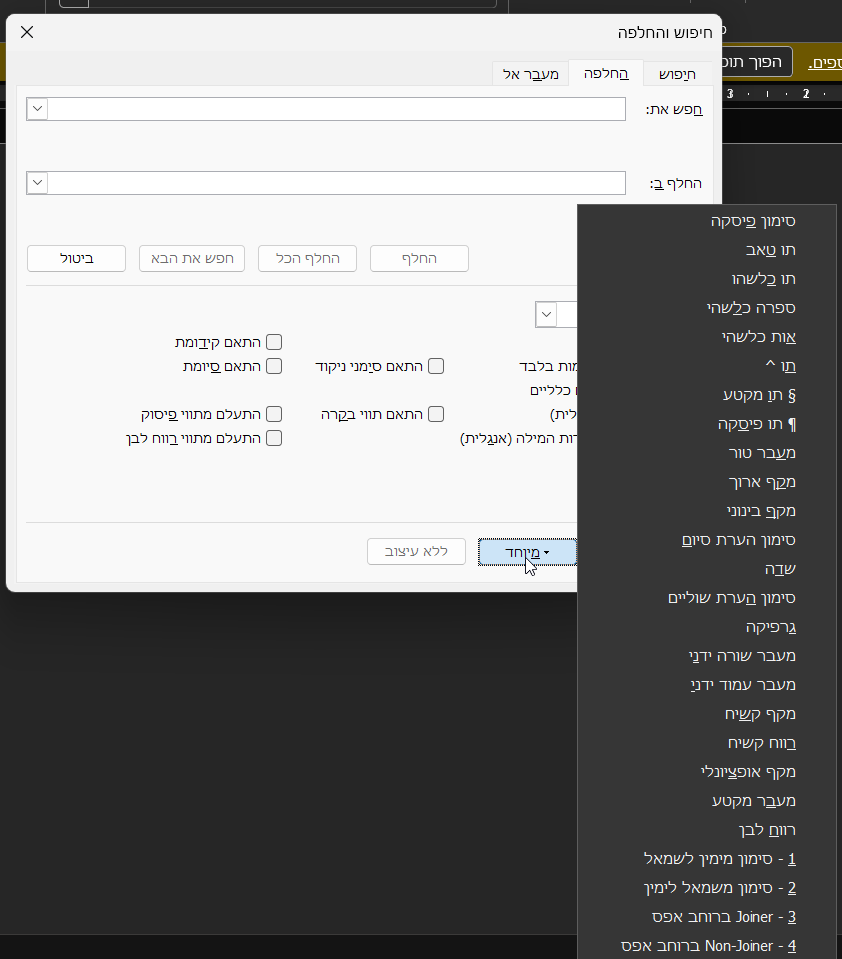Check the התאם סימני ניקוד option
The width and height of the screenshot is (842, 959).
tap(436, 366)
